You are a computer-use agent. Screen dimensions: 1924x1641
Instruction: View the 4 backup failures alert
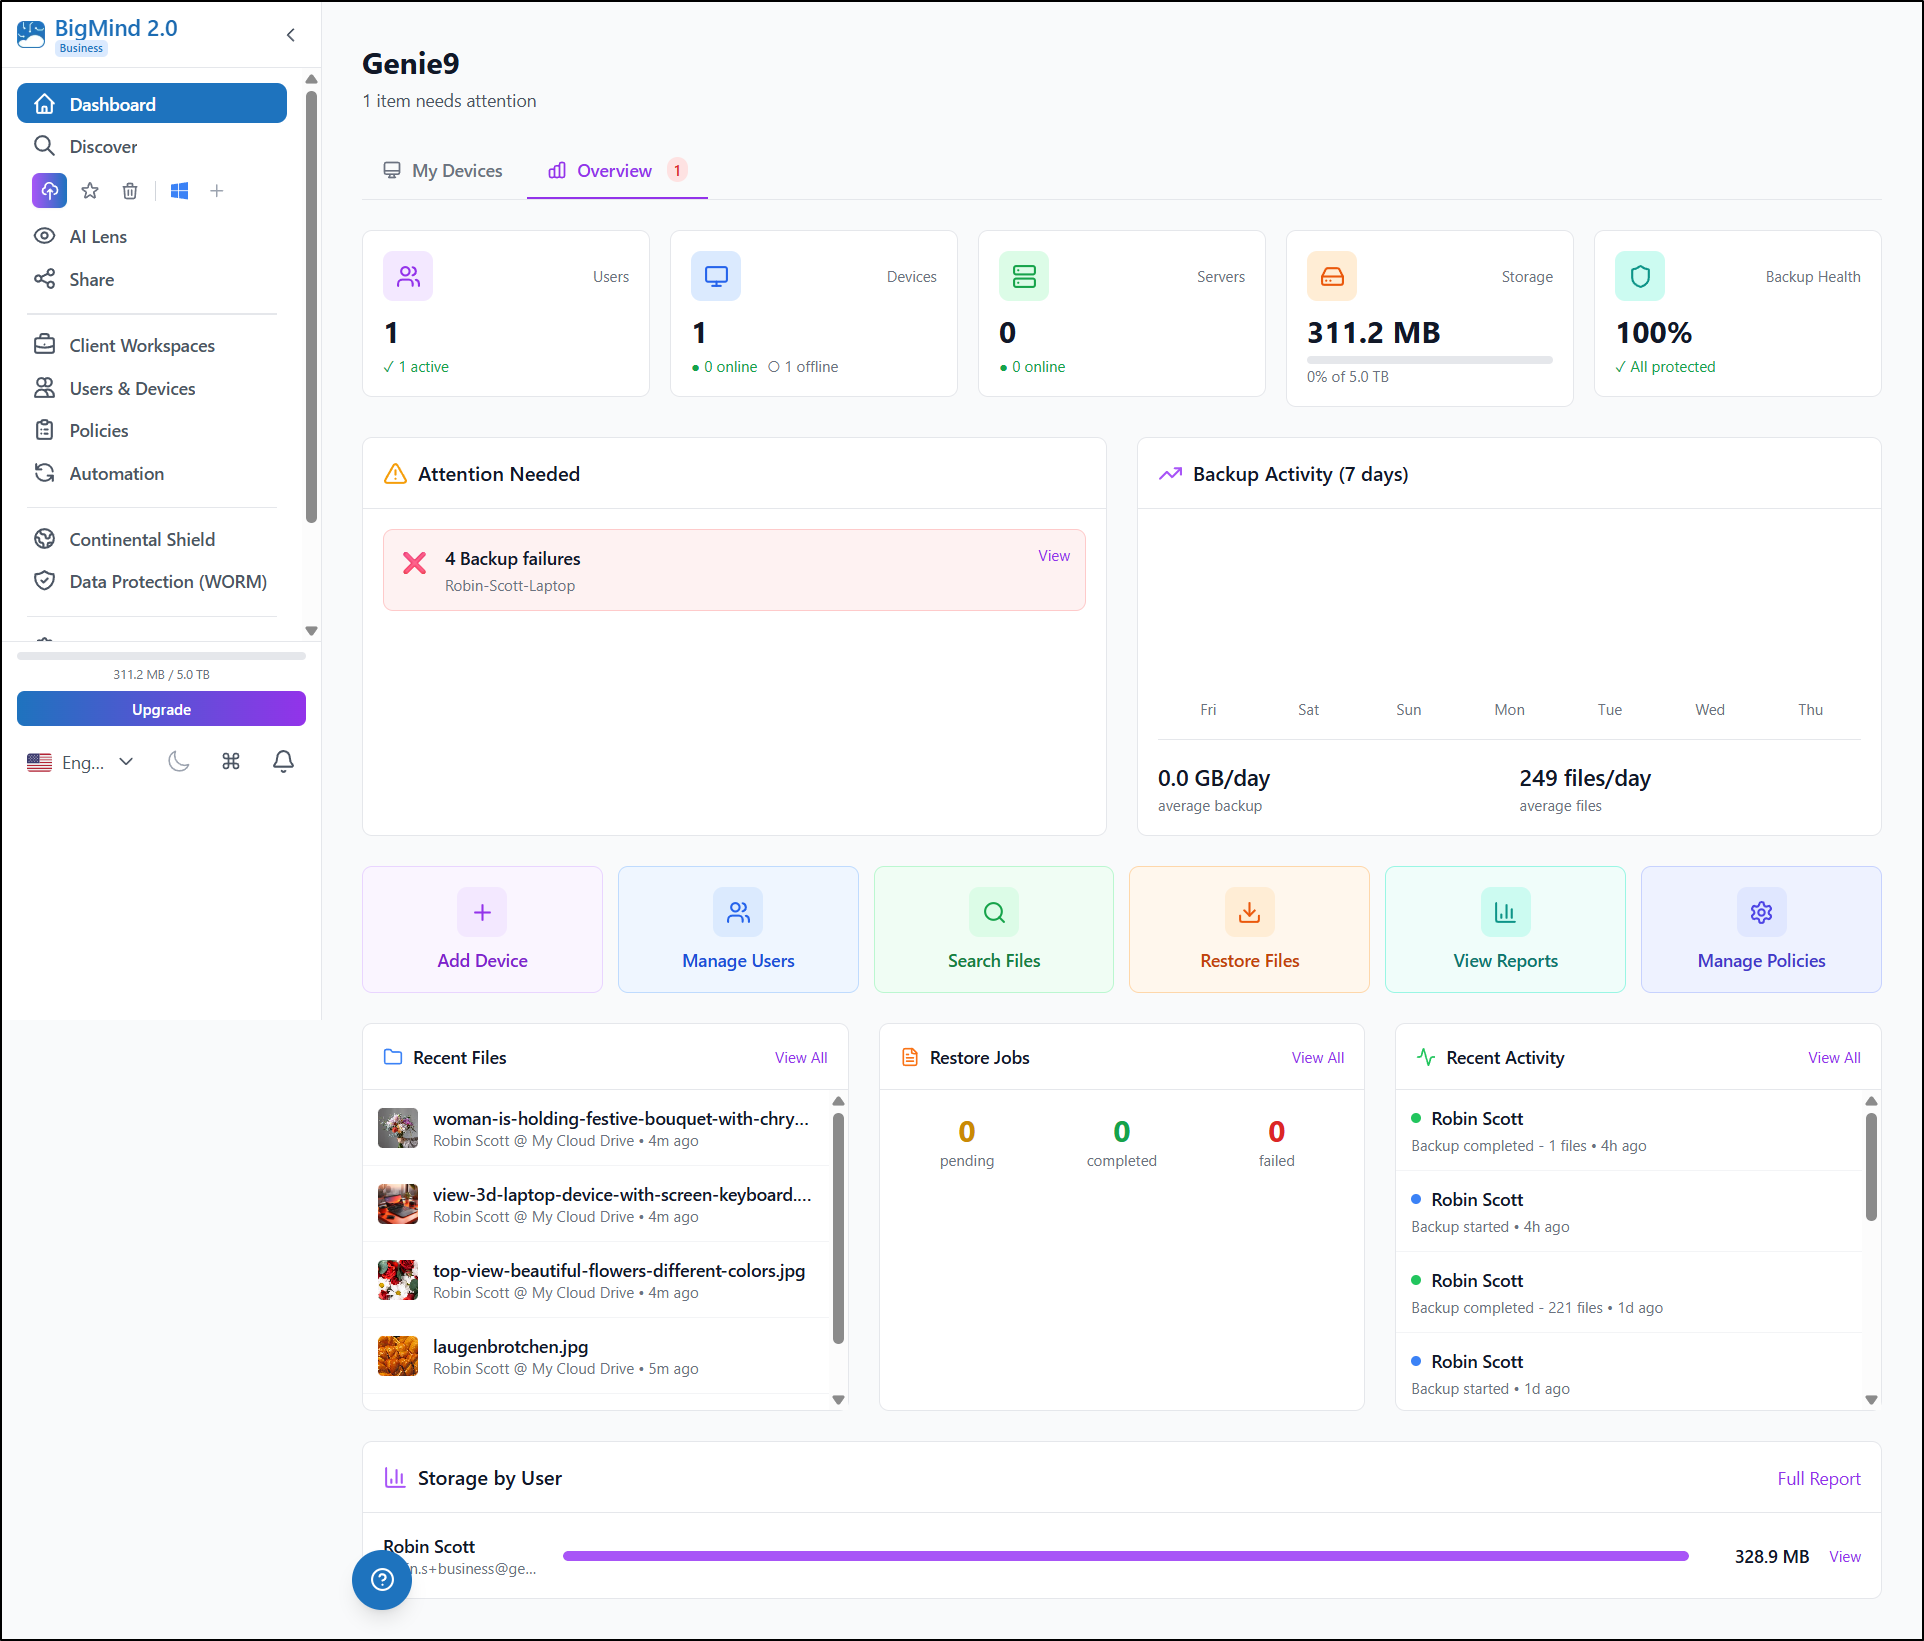(x=1053, y=555)
